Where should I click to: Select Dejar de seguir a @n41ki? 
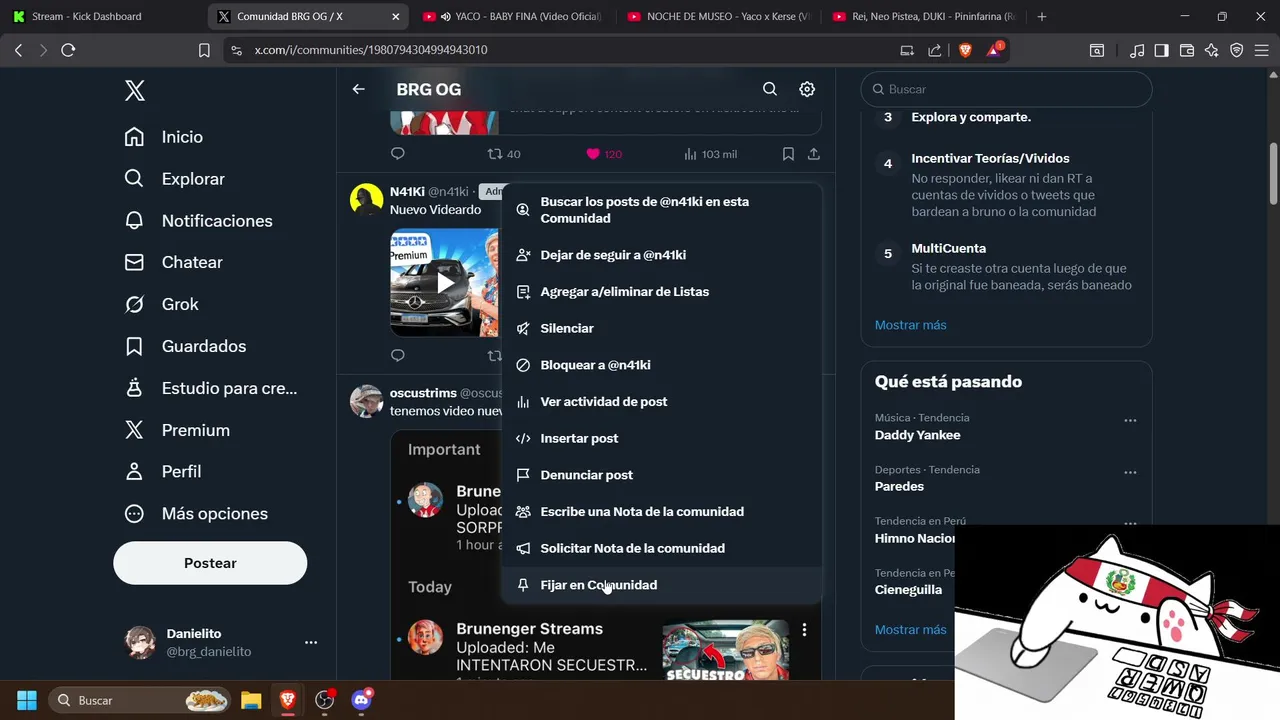click(661, 255)
